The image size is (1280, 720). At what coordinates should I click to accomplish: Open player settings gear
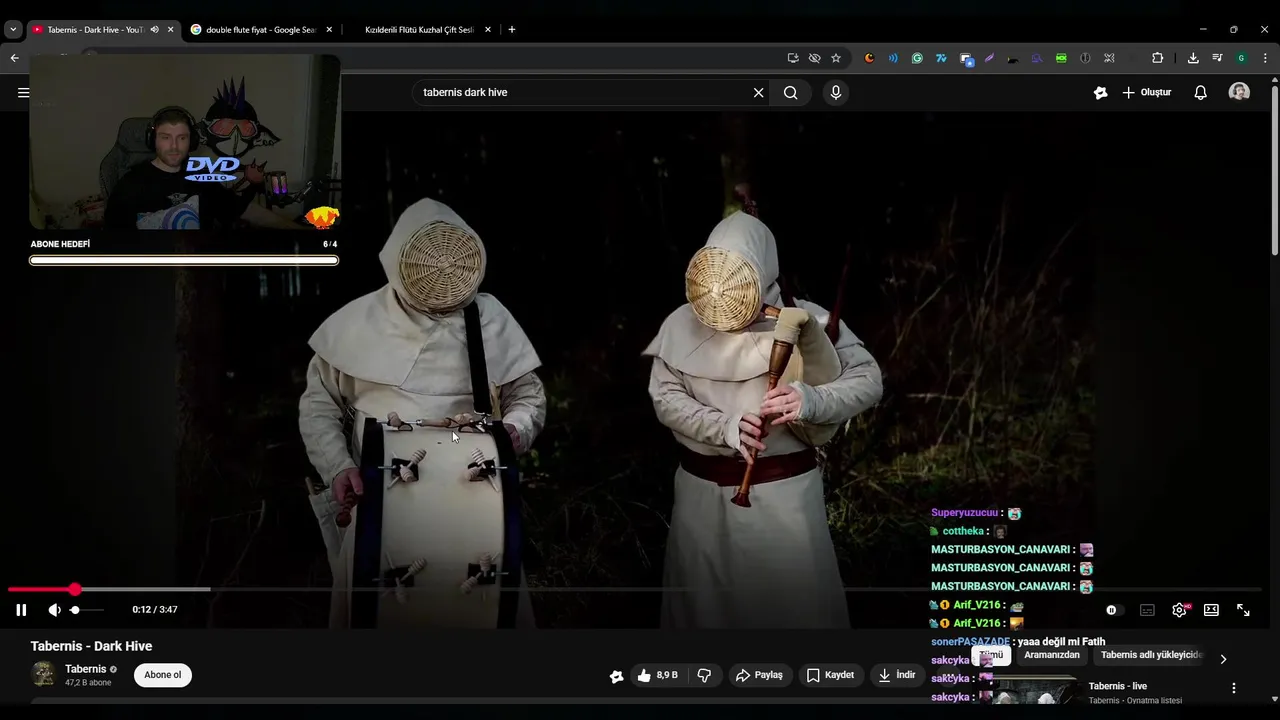tap(1180, 610)
